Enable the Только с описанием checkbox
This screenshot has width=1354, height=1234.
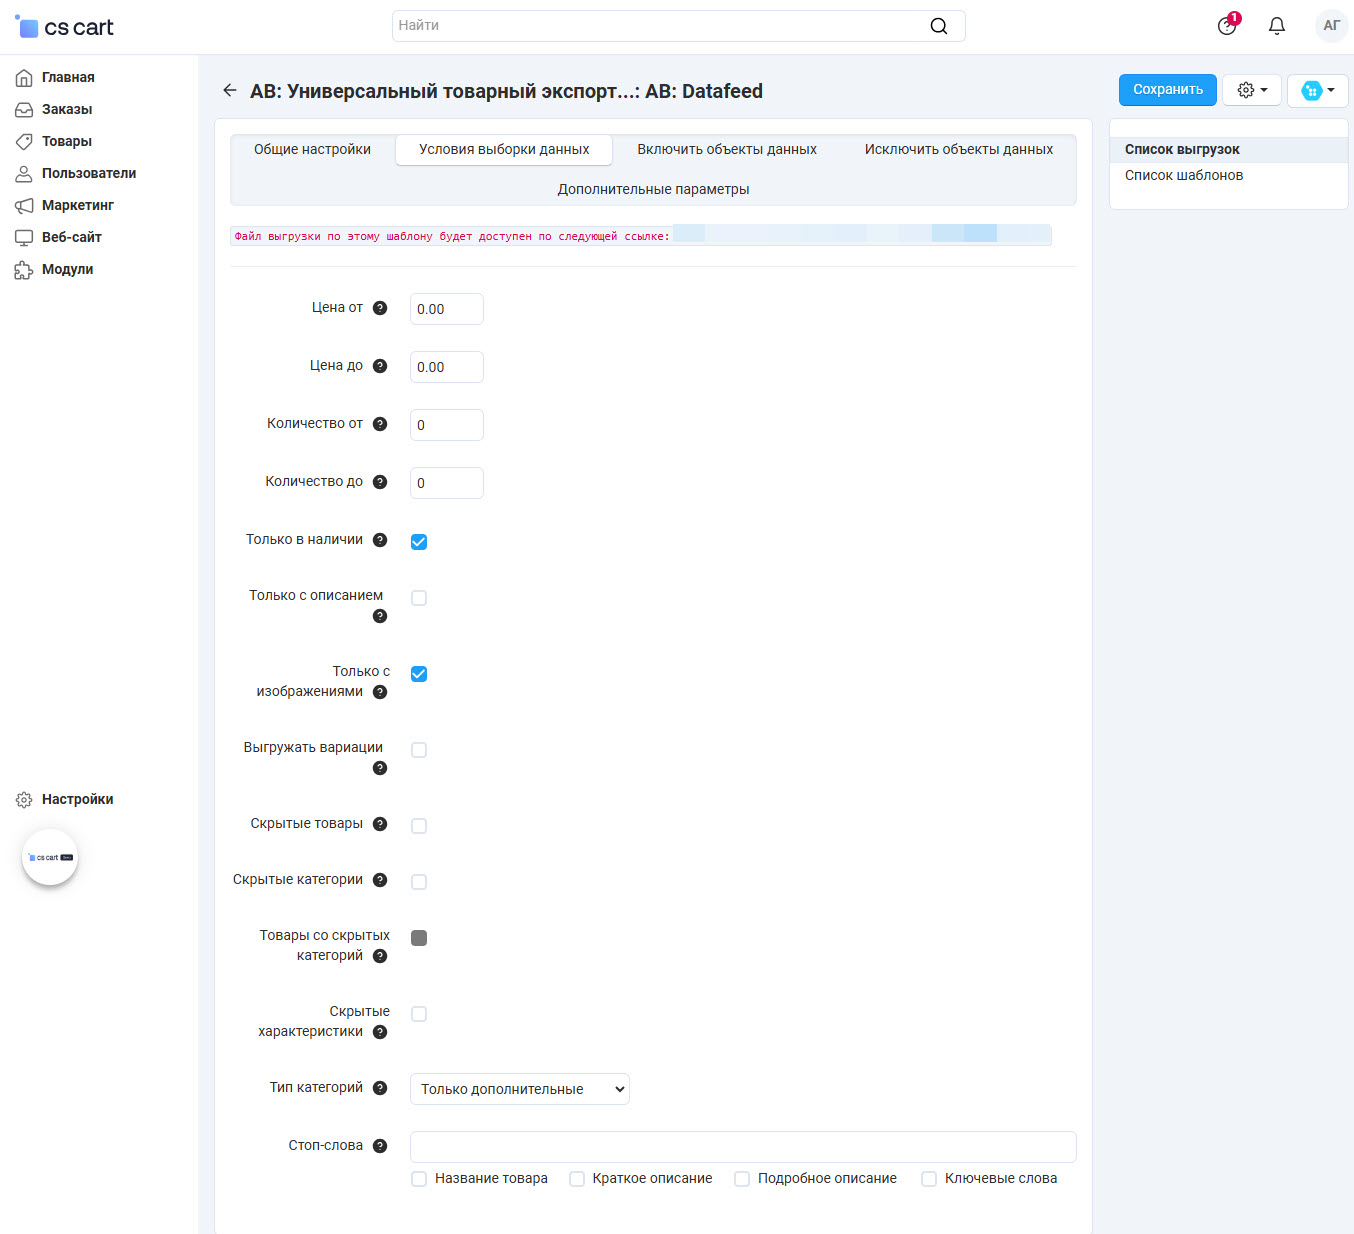point(419,598)
